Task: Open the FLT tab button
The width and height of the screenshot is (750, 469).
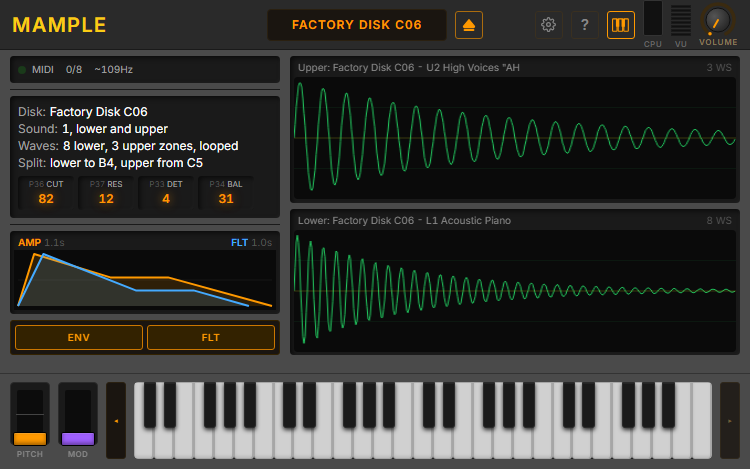Action: point(211,338)
